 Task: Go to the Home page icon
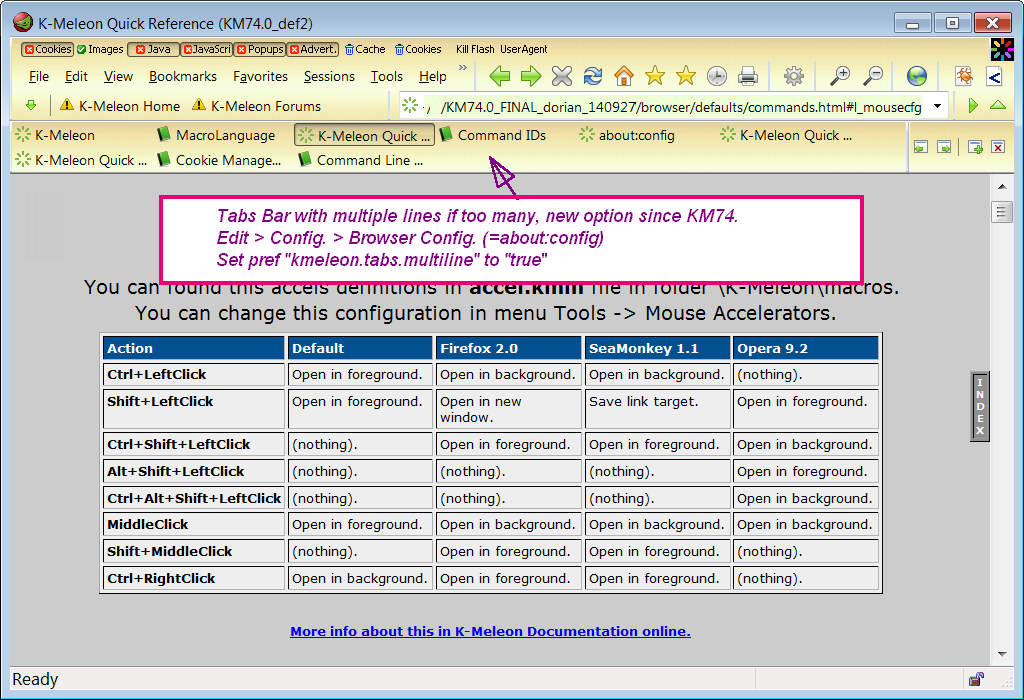pyautogui.click(x=624, y=76)
